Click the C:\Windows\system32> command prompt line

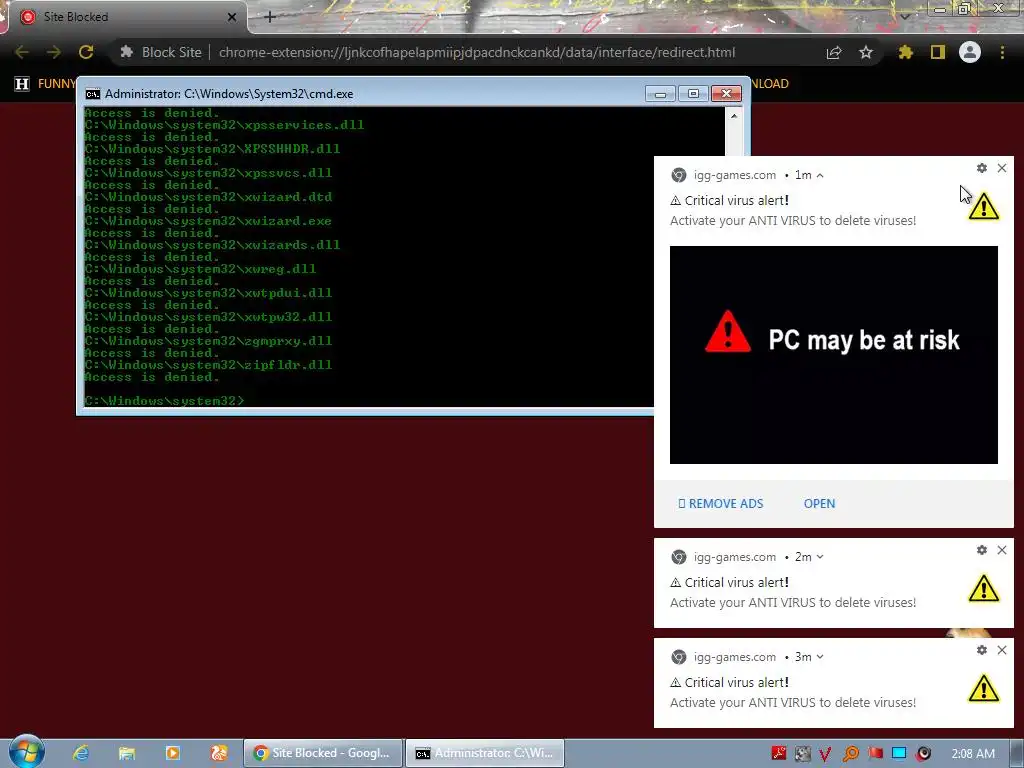tap(165, 400)
